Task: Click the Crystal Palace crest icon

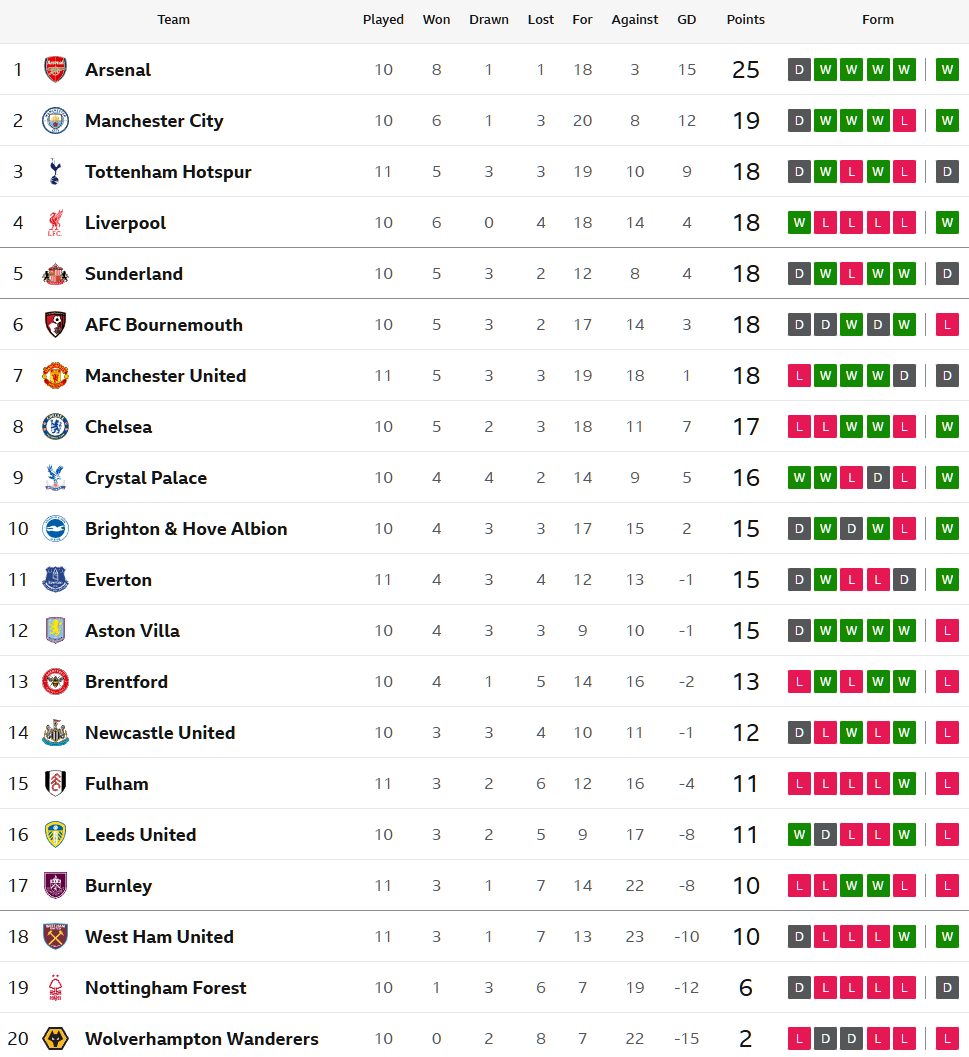Action: 55,478
